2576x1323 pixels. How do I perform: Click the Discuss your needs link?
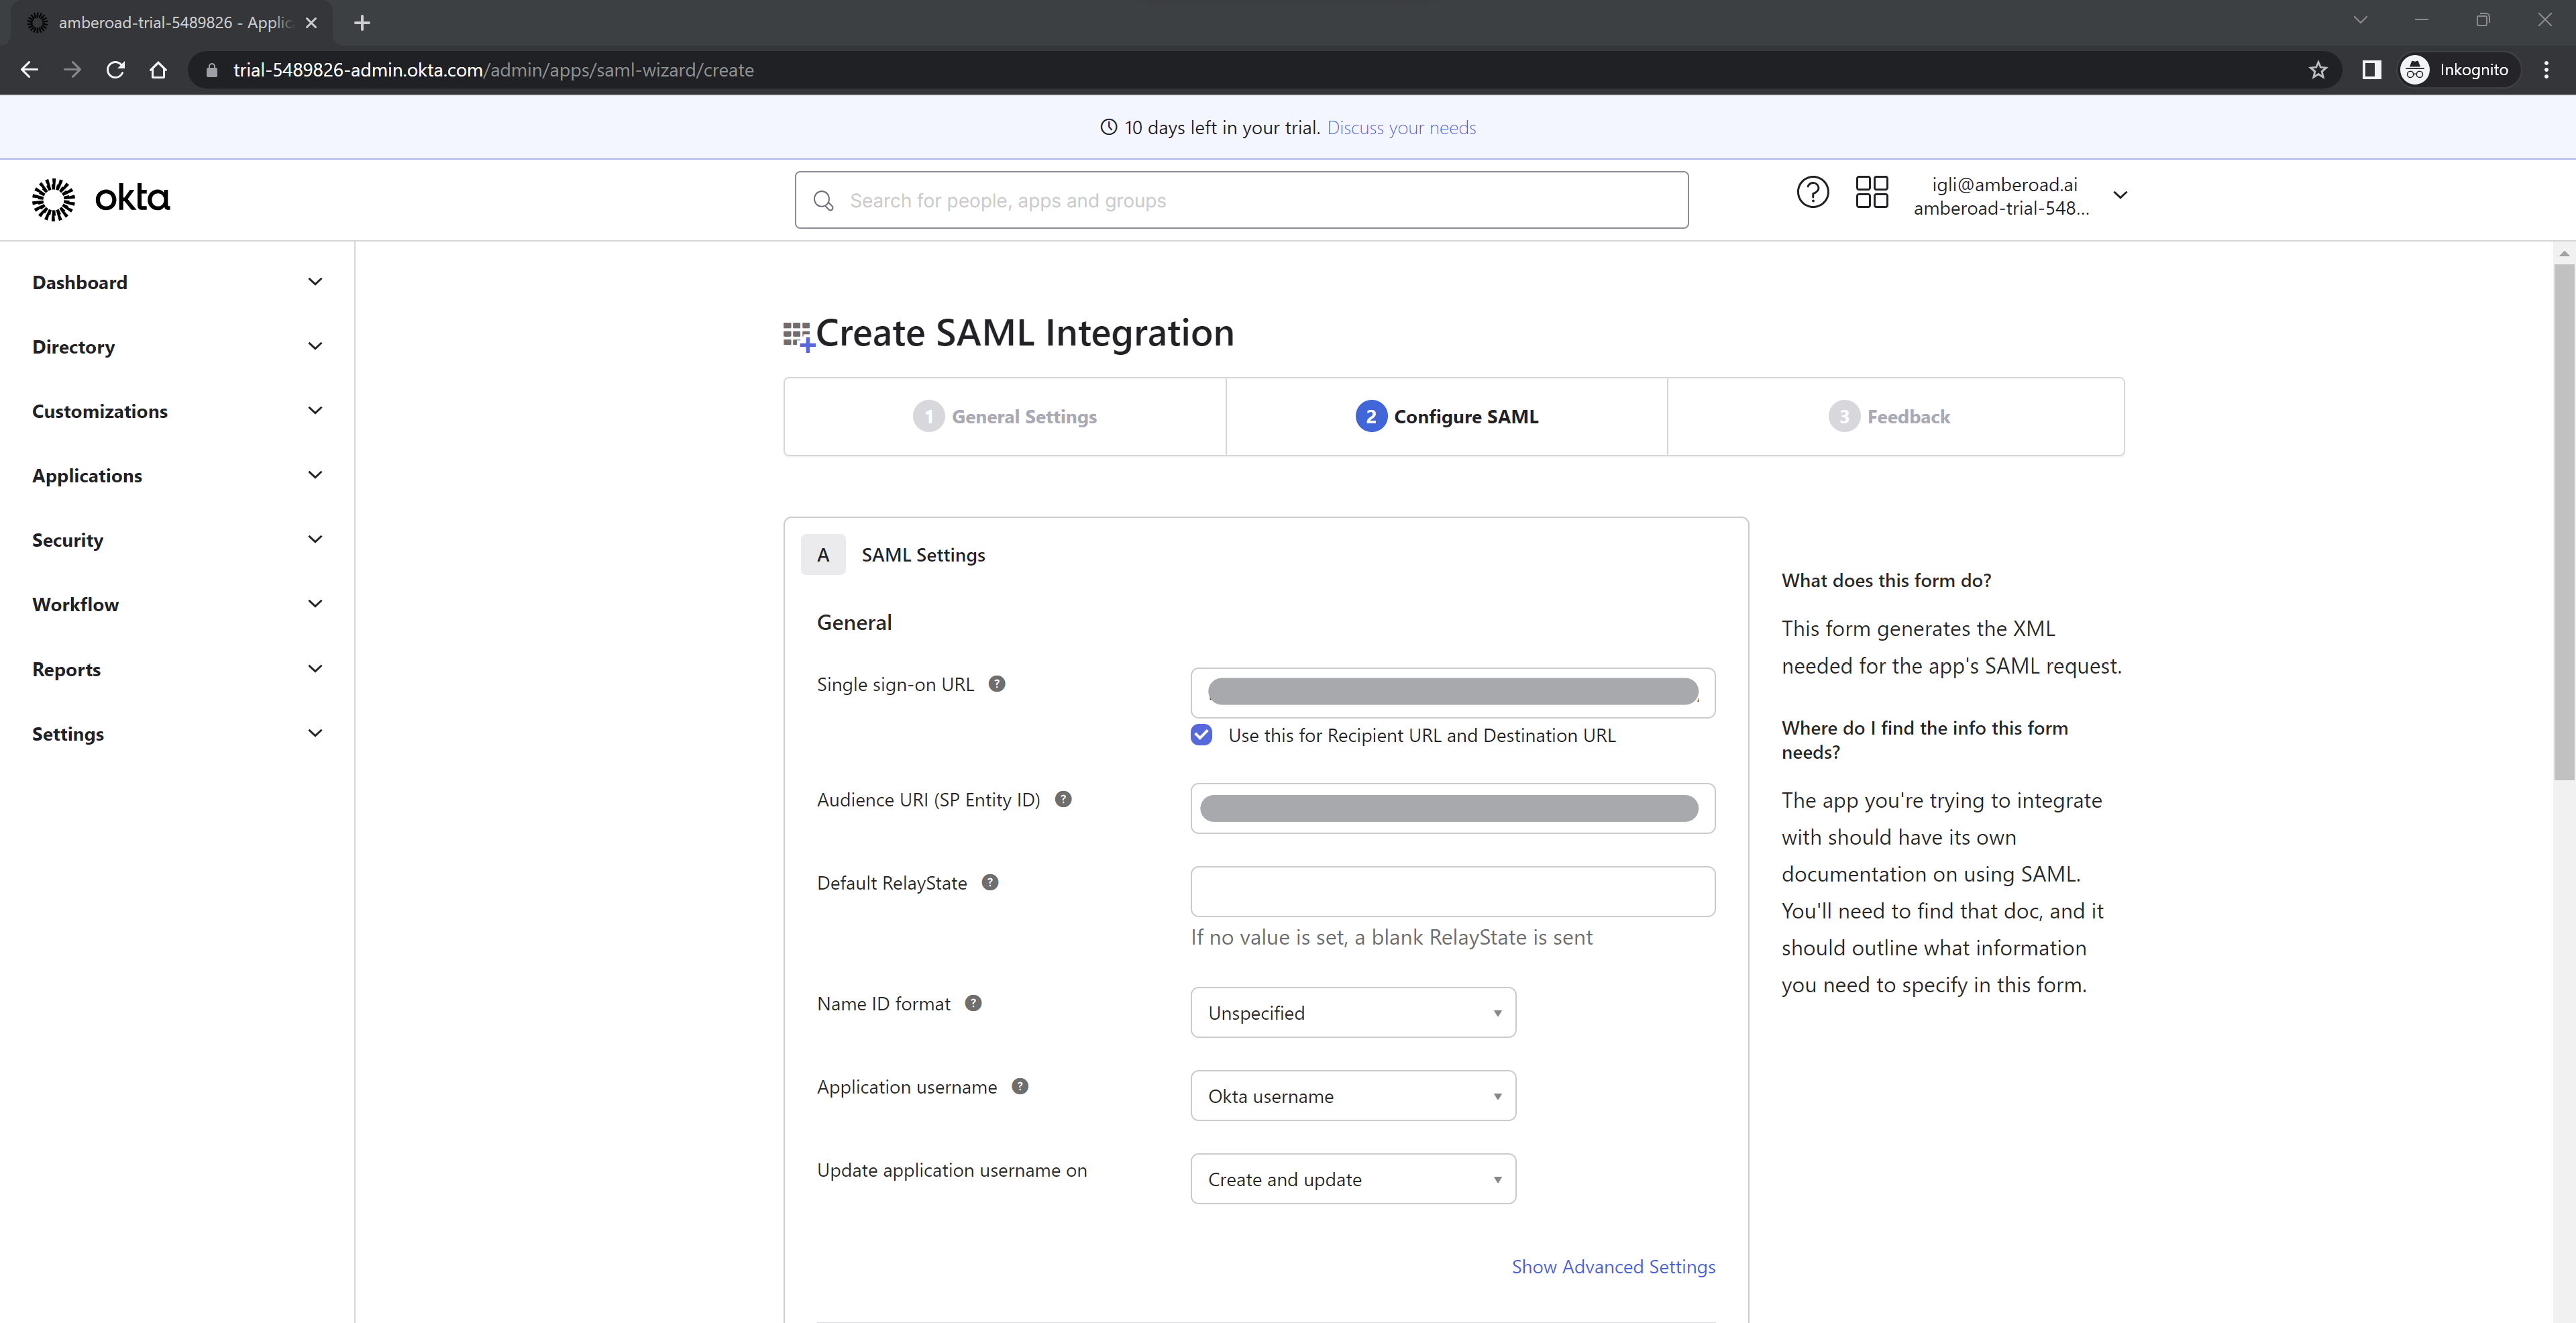coord(1401,128)
